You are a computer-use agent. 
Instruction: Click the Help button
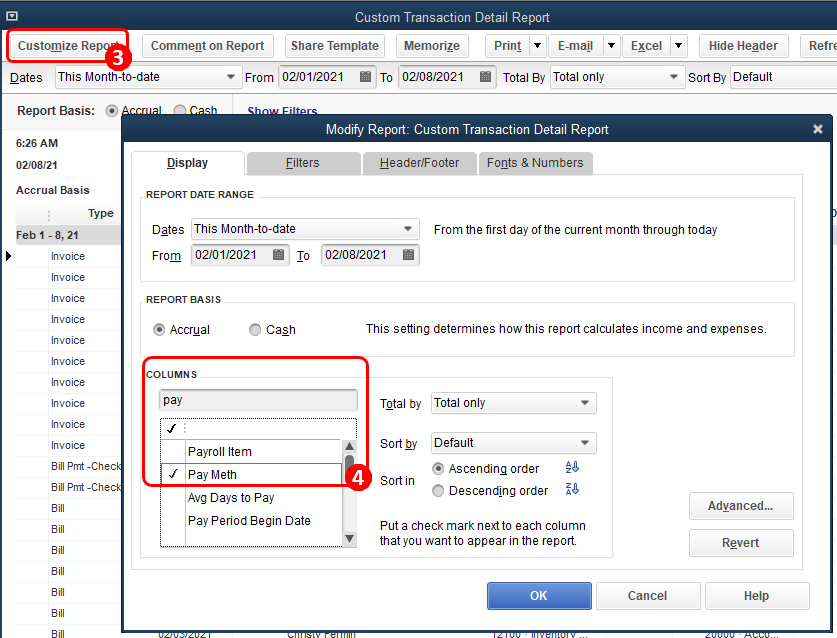[x=756, y=595]
